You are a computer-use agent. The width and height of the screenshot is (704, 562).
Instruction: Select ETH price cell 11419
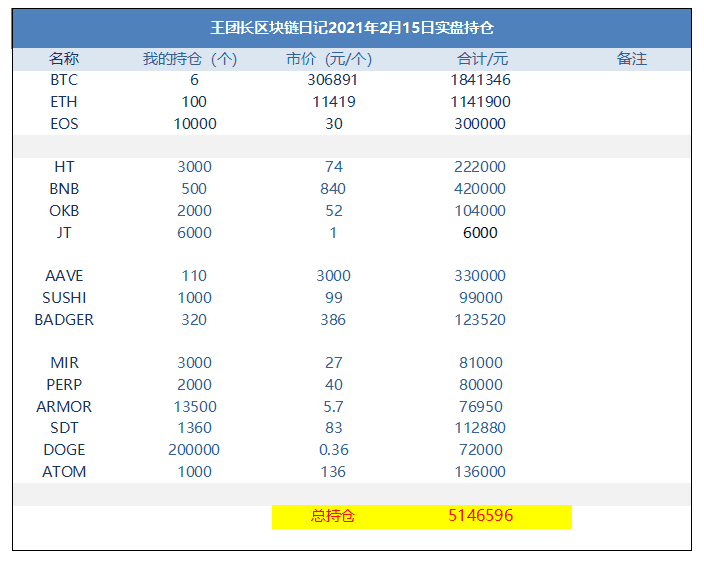[x=334, y=102]
